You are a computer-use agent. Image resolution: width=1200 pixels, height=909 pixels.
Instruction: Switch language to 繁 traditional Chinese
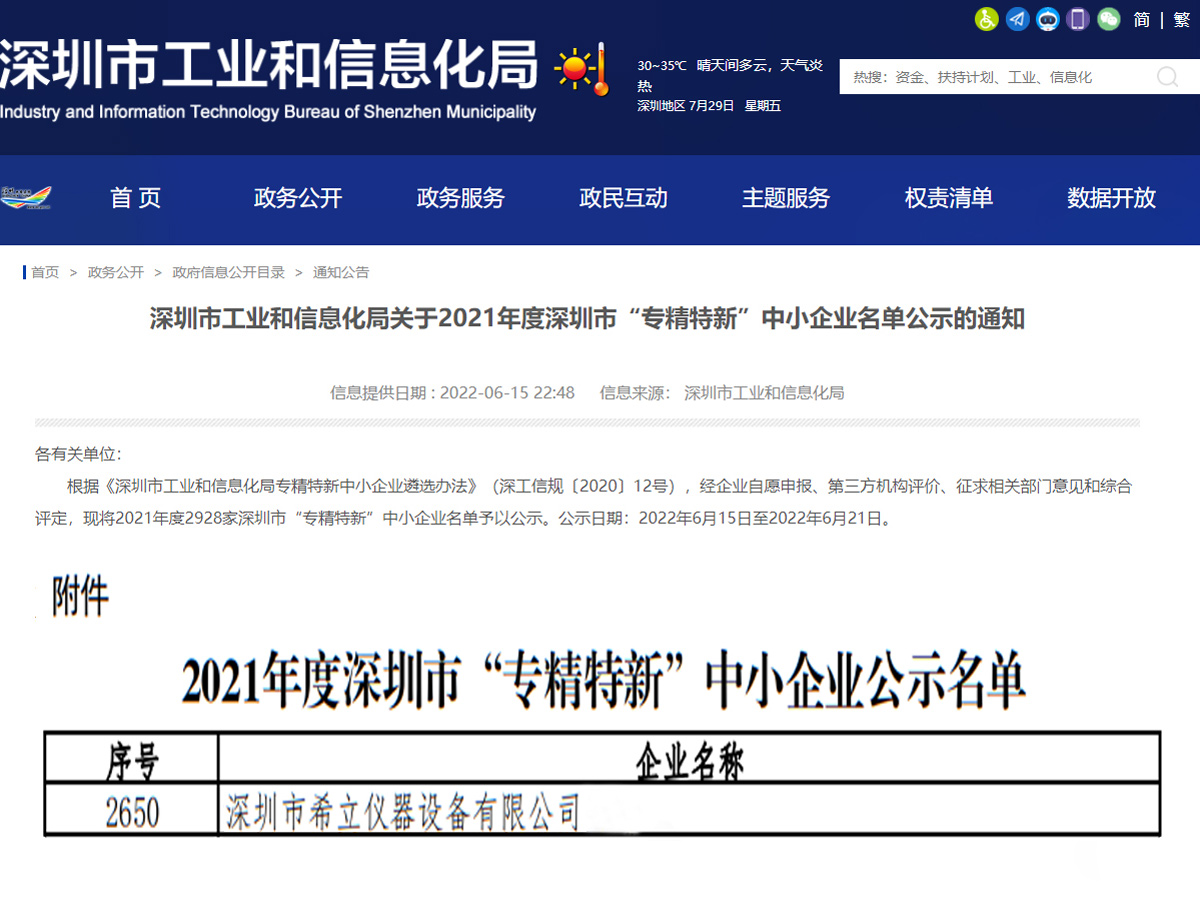(1181, 19)
